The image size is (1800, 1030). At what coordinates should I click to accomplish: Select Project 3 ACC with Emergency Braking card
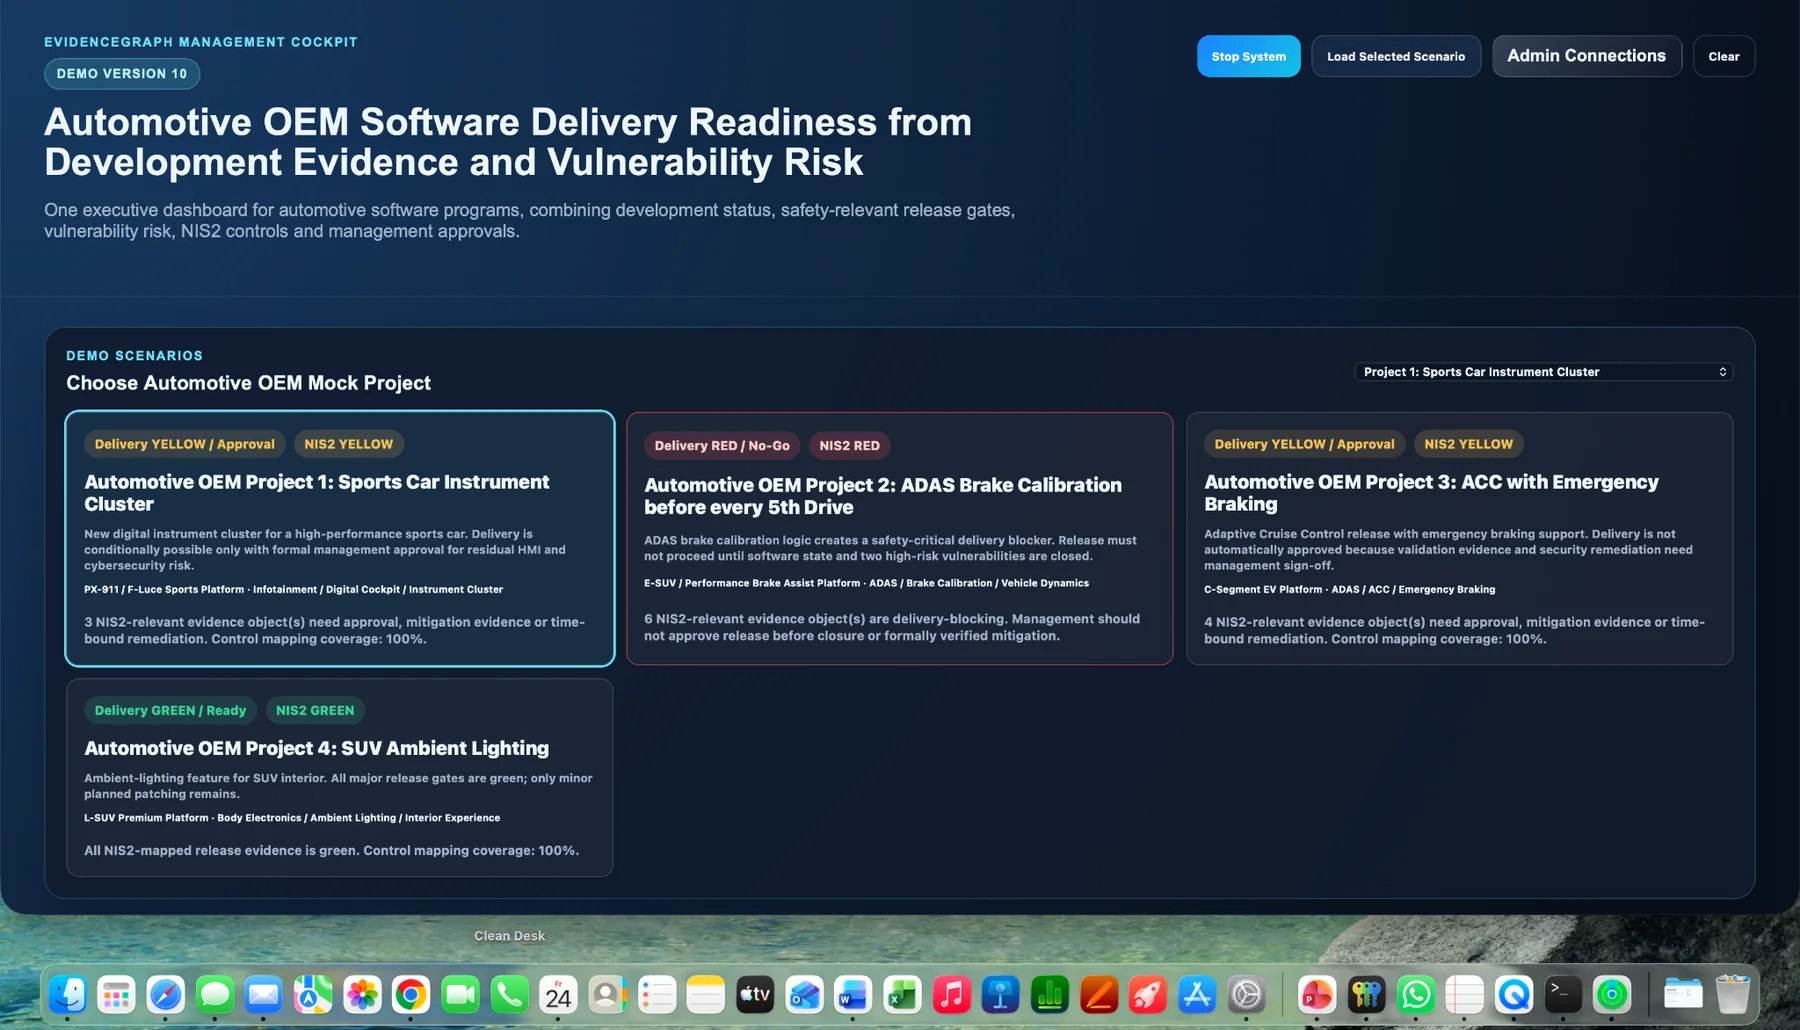click(x=1459, y=538)
